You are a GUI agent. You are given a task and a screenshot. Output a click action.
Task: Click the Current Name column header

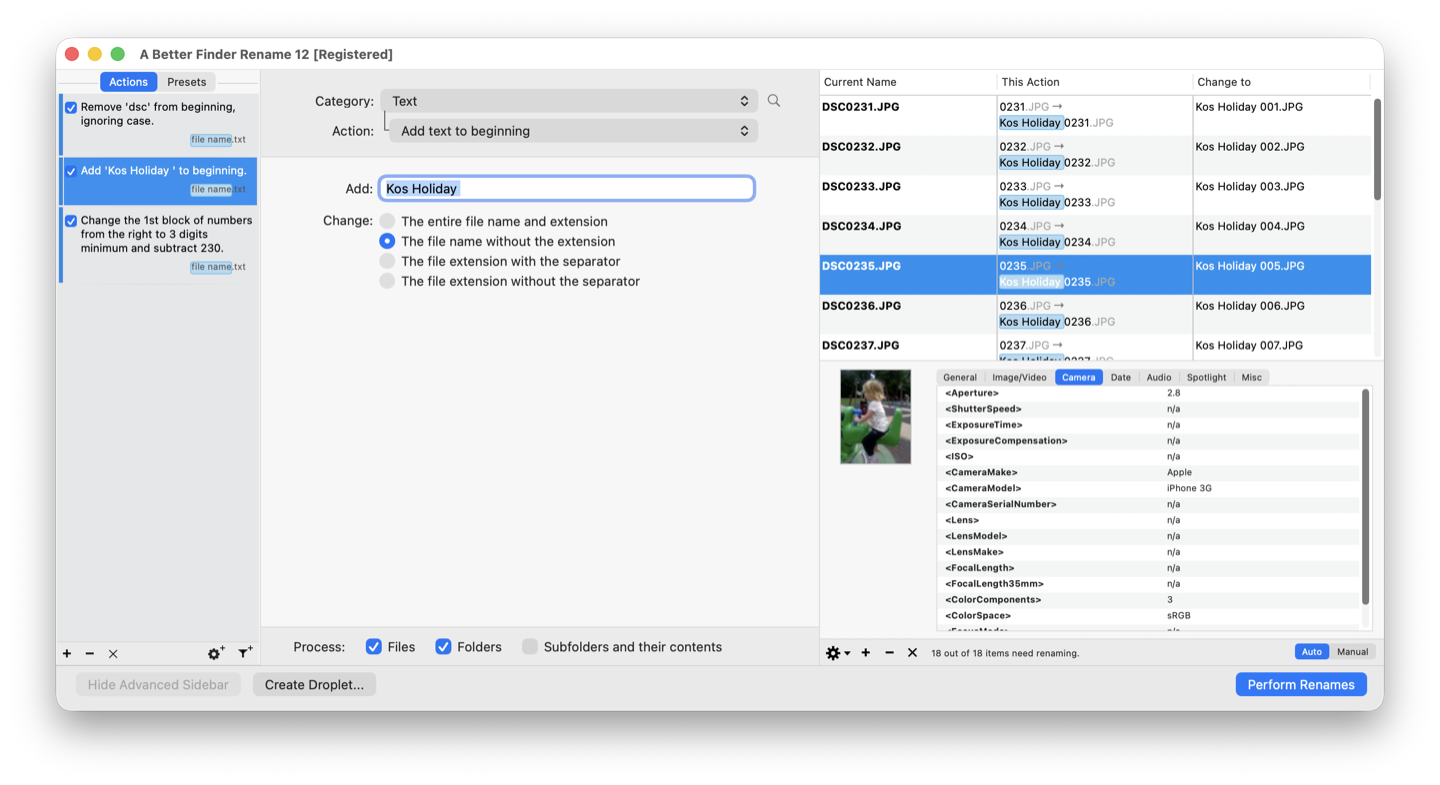(908, 82)
